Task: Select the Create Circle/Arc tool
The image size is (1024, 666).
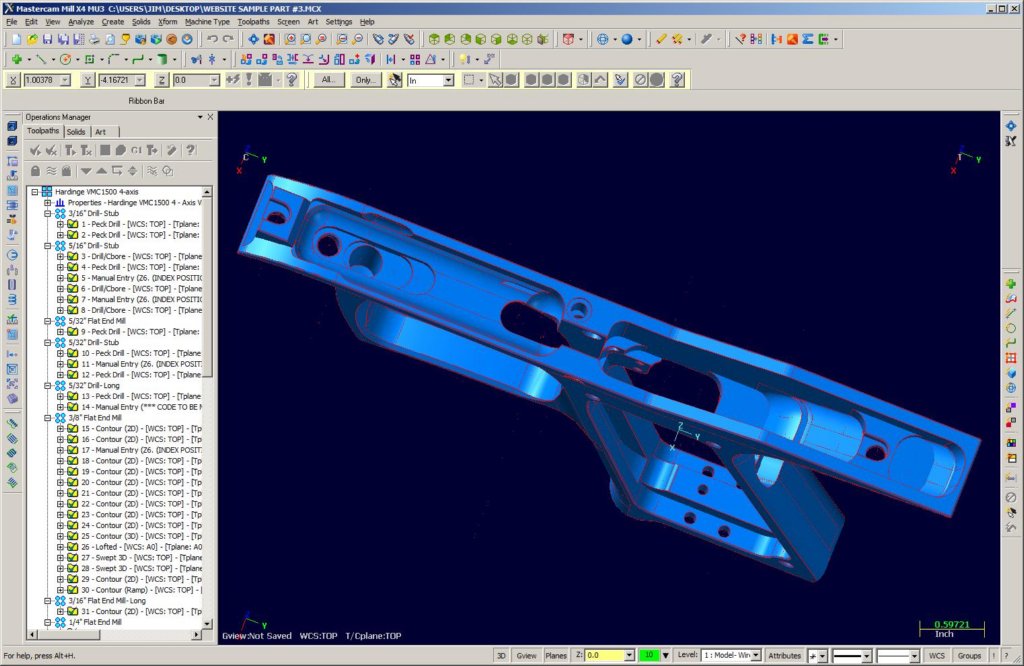Action: pos(65,59)
